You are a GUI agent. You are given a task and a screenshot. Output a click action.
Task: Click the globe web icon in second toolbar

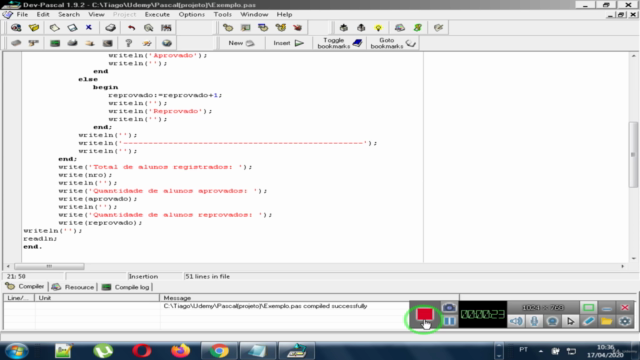[x=167, y=43]
